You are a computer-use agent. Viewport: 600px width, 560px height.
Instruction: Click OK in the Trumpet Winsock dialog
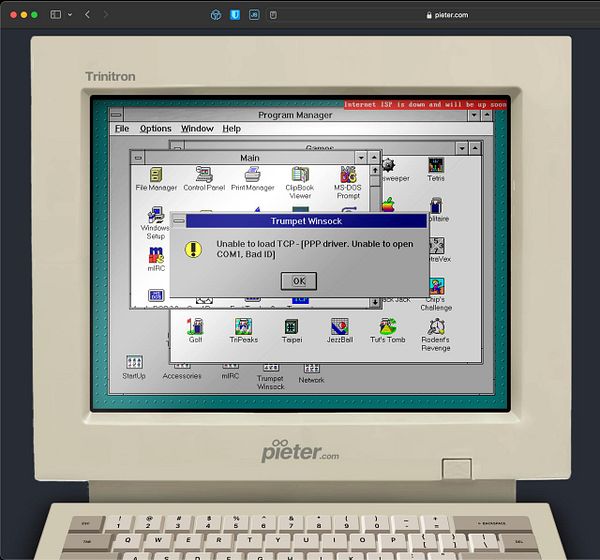tap(299, 281)
